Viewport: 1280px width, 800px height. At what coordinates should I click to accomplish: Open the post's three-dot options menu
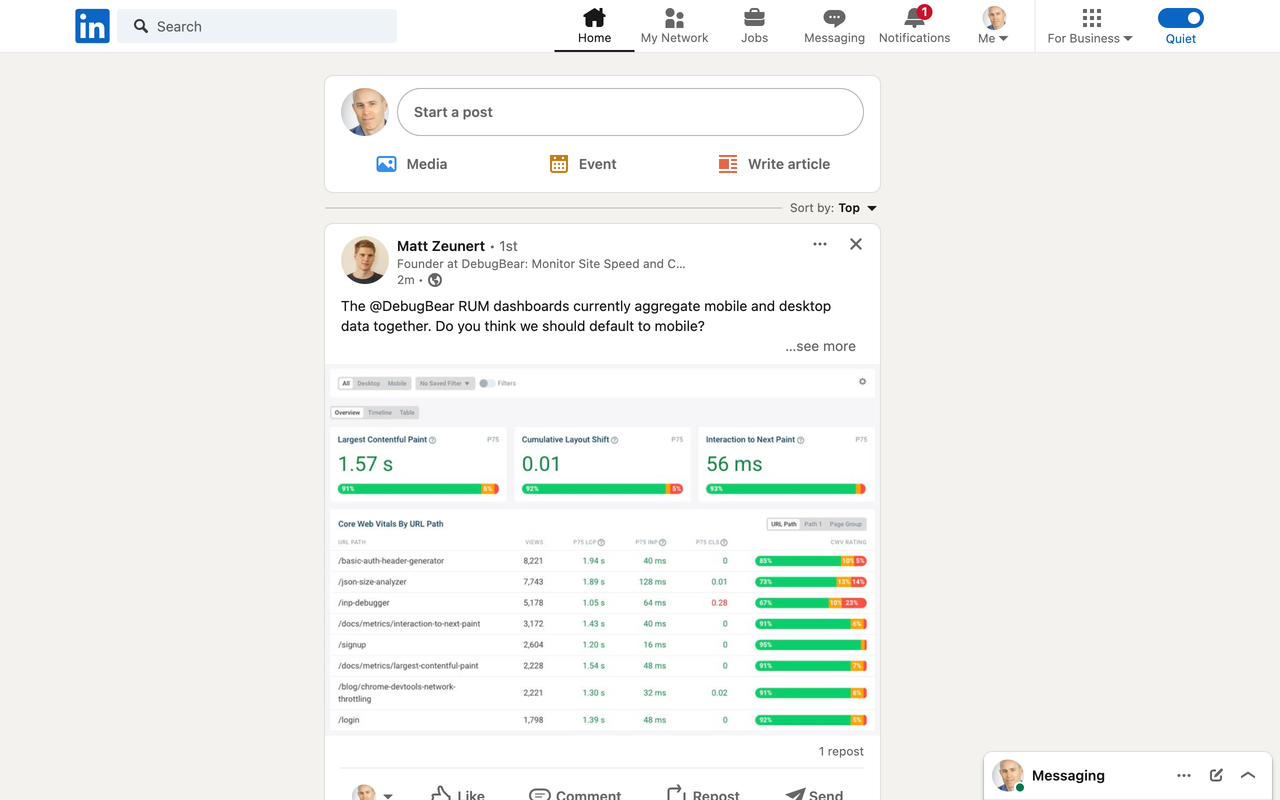(x=820, y=244)
